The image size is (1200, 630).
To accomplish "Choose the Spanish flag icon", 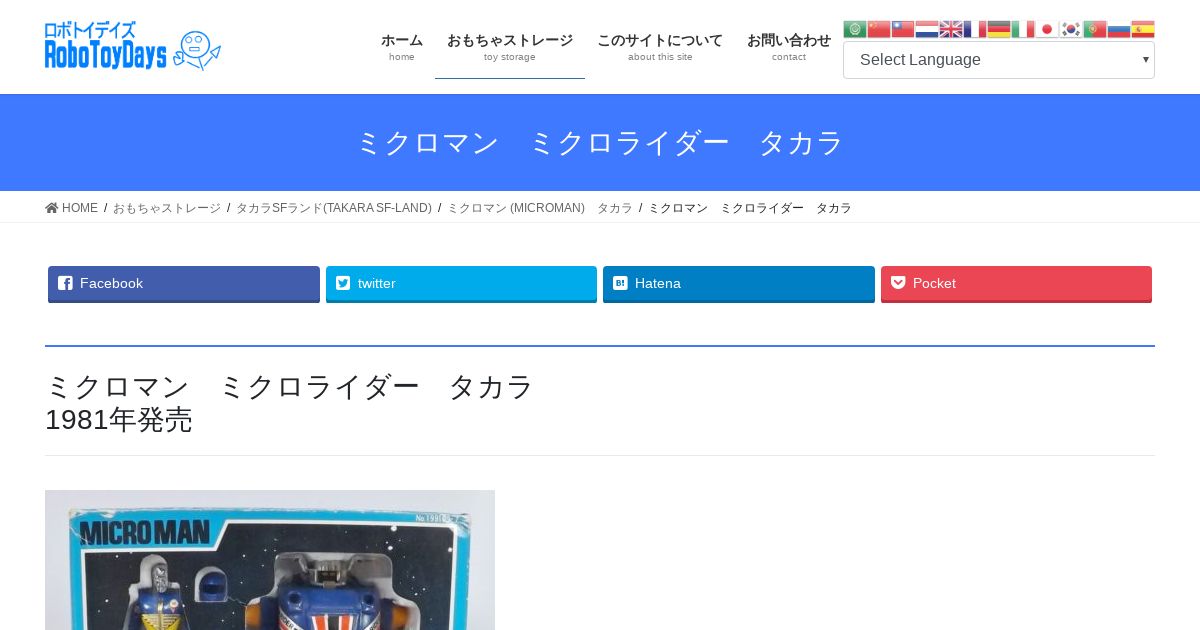I will [1143, 29].
